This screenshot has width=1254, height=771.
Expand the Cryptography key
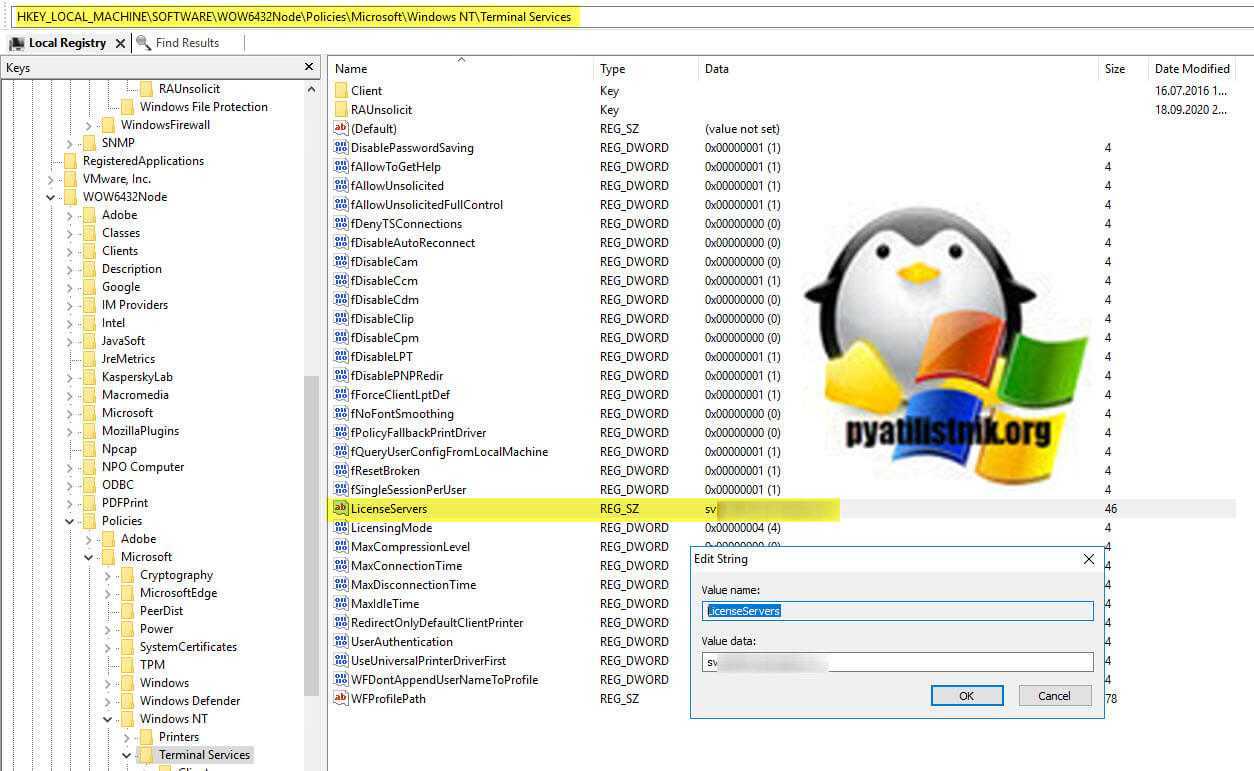point(108,575)
